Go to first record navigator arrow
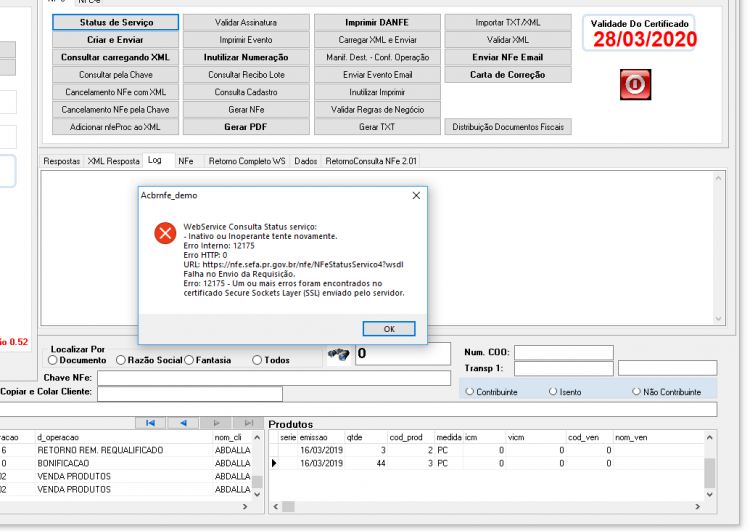This screenshot has width=750, height=531. 150,423
